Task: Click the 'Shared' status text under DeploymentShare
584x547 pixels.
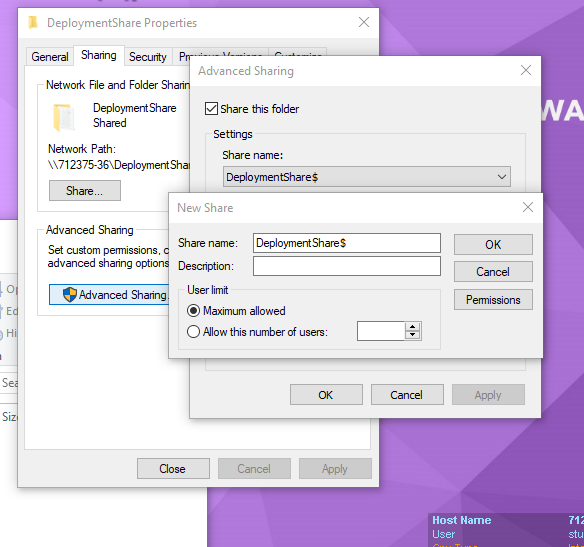Action: (110, 123)
